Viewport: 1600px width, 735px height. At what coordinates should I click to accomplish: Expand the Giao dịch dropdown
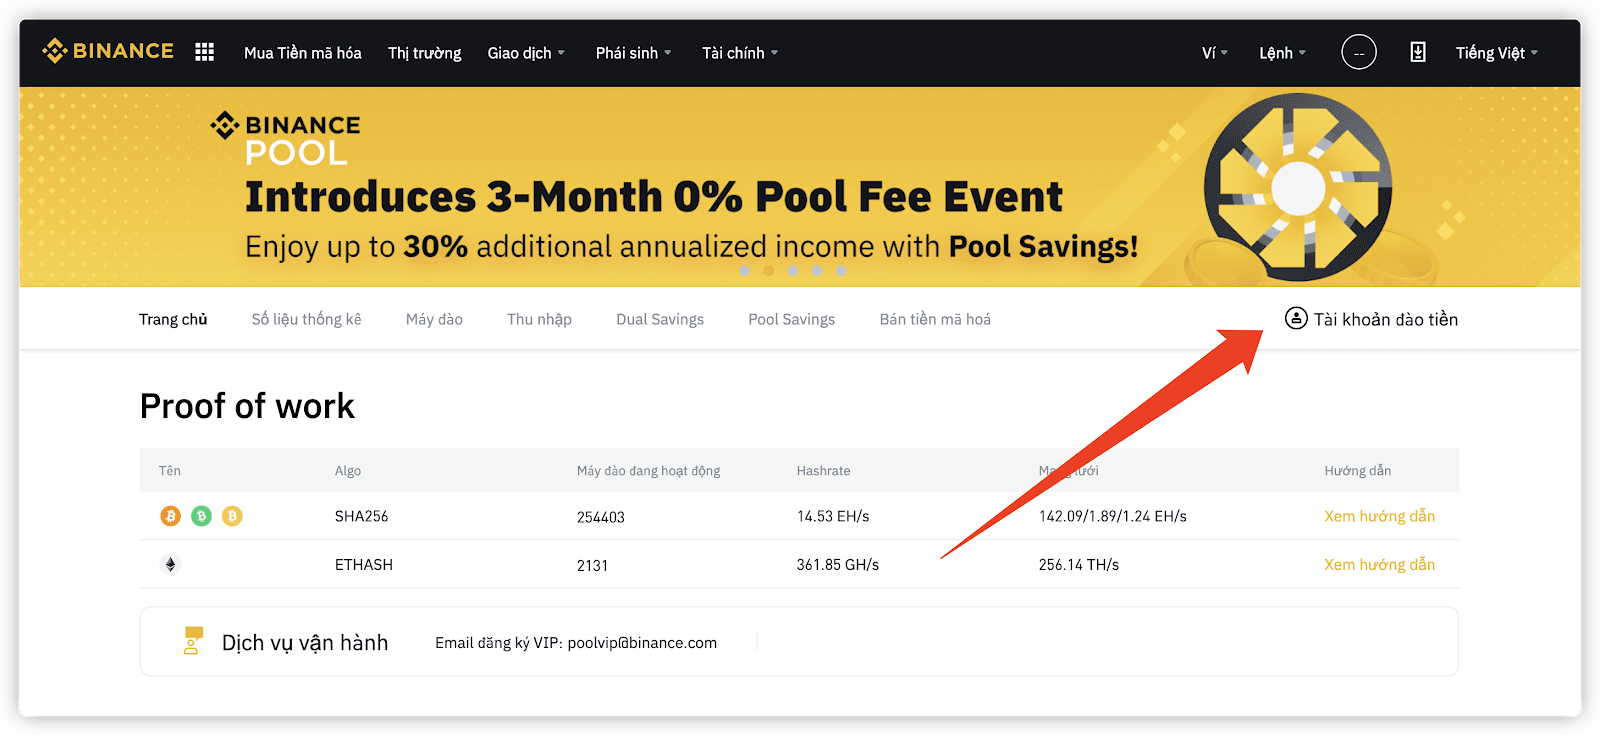(x=526, y=53)
